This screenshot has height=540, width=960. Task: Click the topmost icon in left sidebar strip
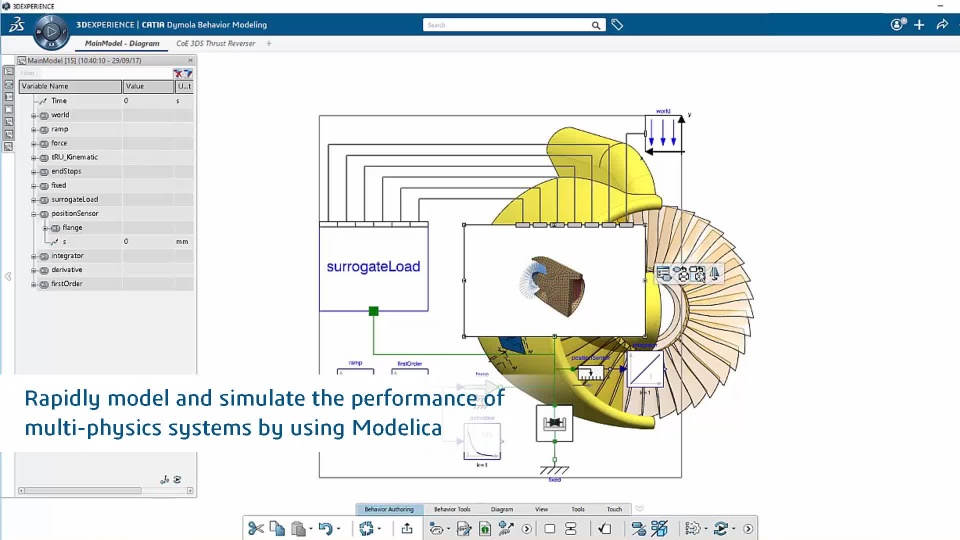[x=9, y=72]
